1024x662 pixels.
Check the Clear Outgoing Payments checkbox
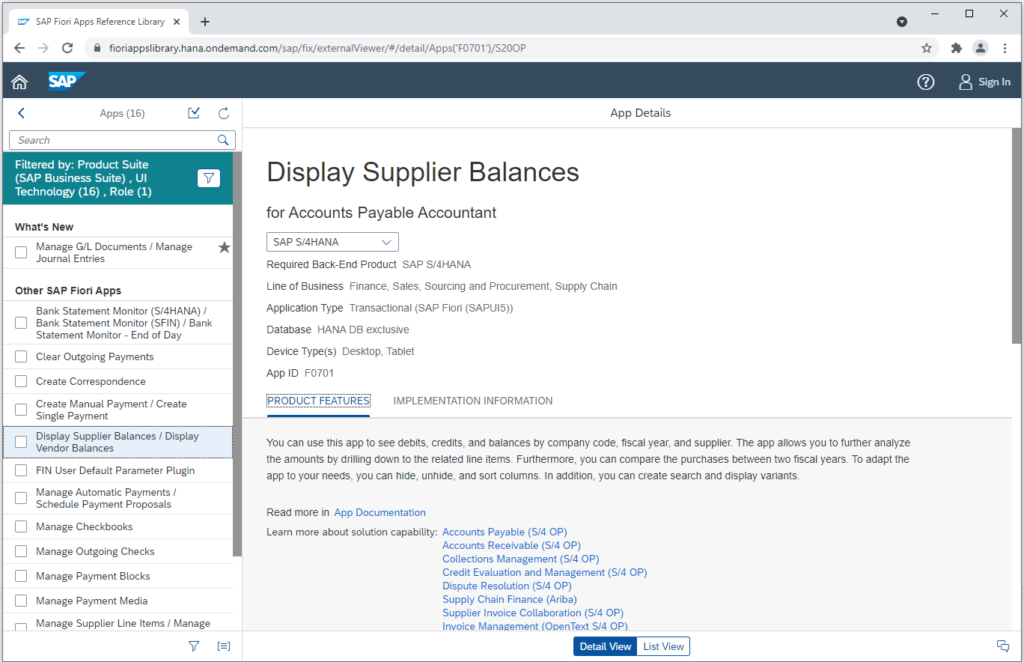21,356
